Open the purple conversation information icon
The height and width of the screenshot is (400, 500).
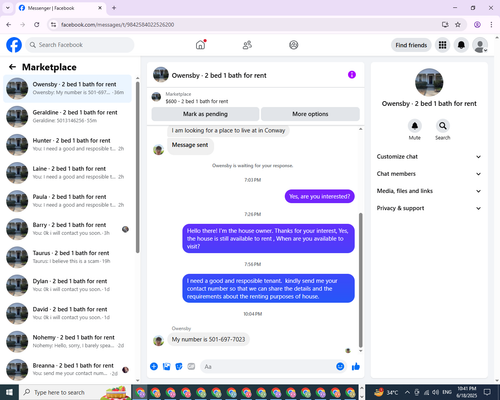[x=352, y=75]
